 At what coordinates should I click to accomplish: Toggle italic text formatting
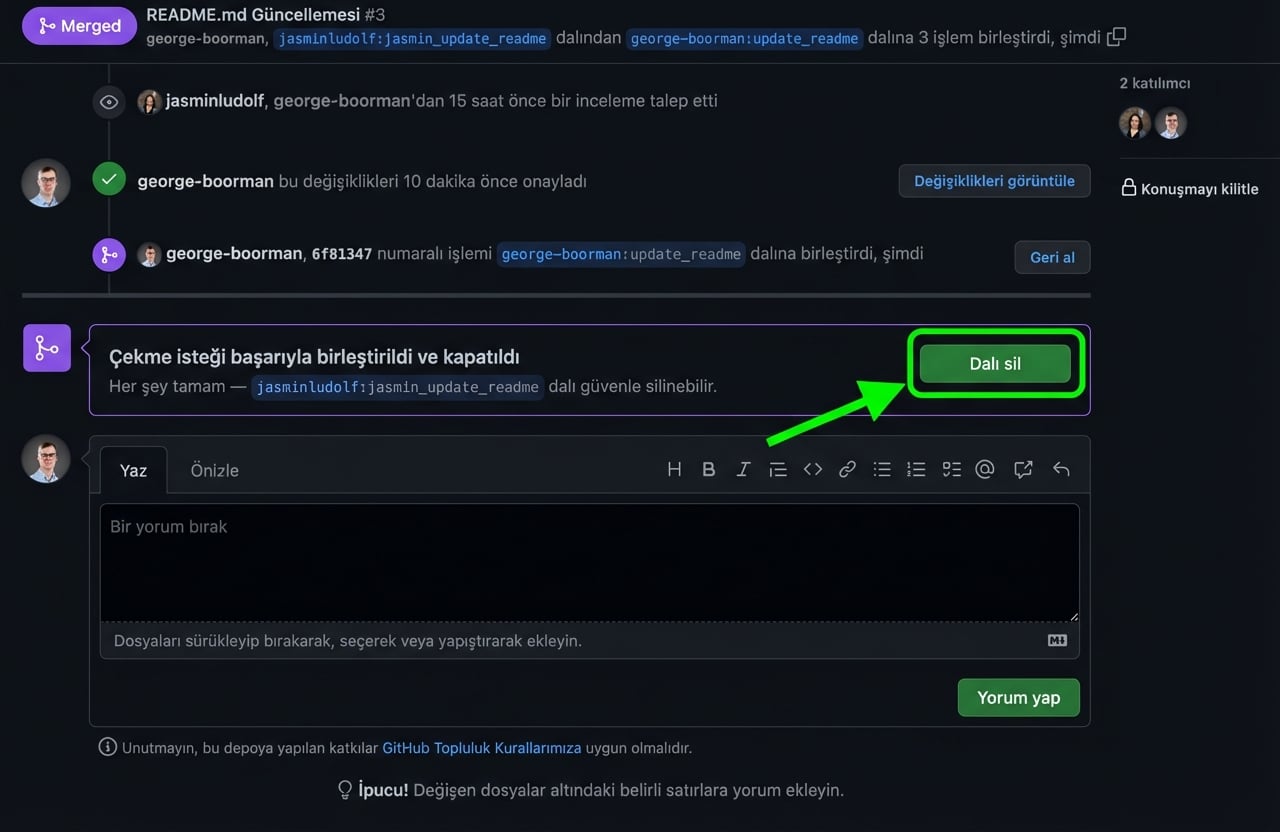pos(743,469)
